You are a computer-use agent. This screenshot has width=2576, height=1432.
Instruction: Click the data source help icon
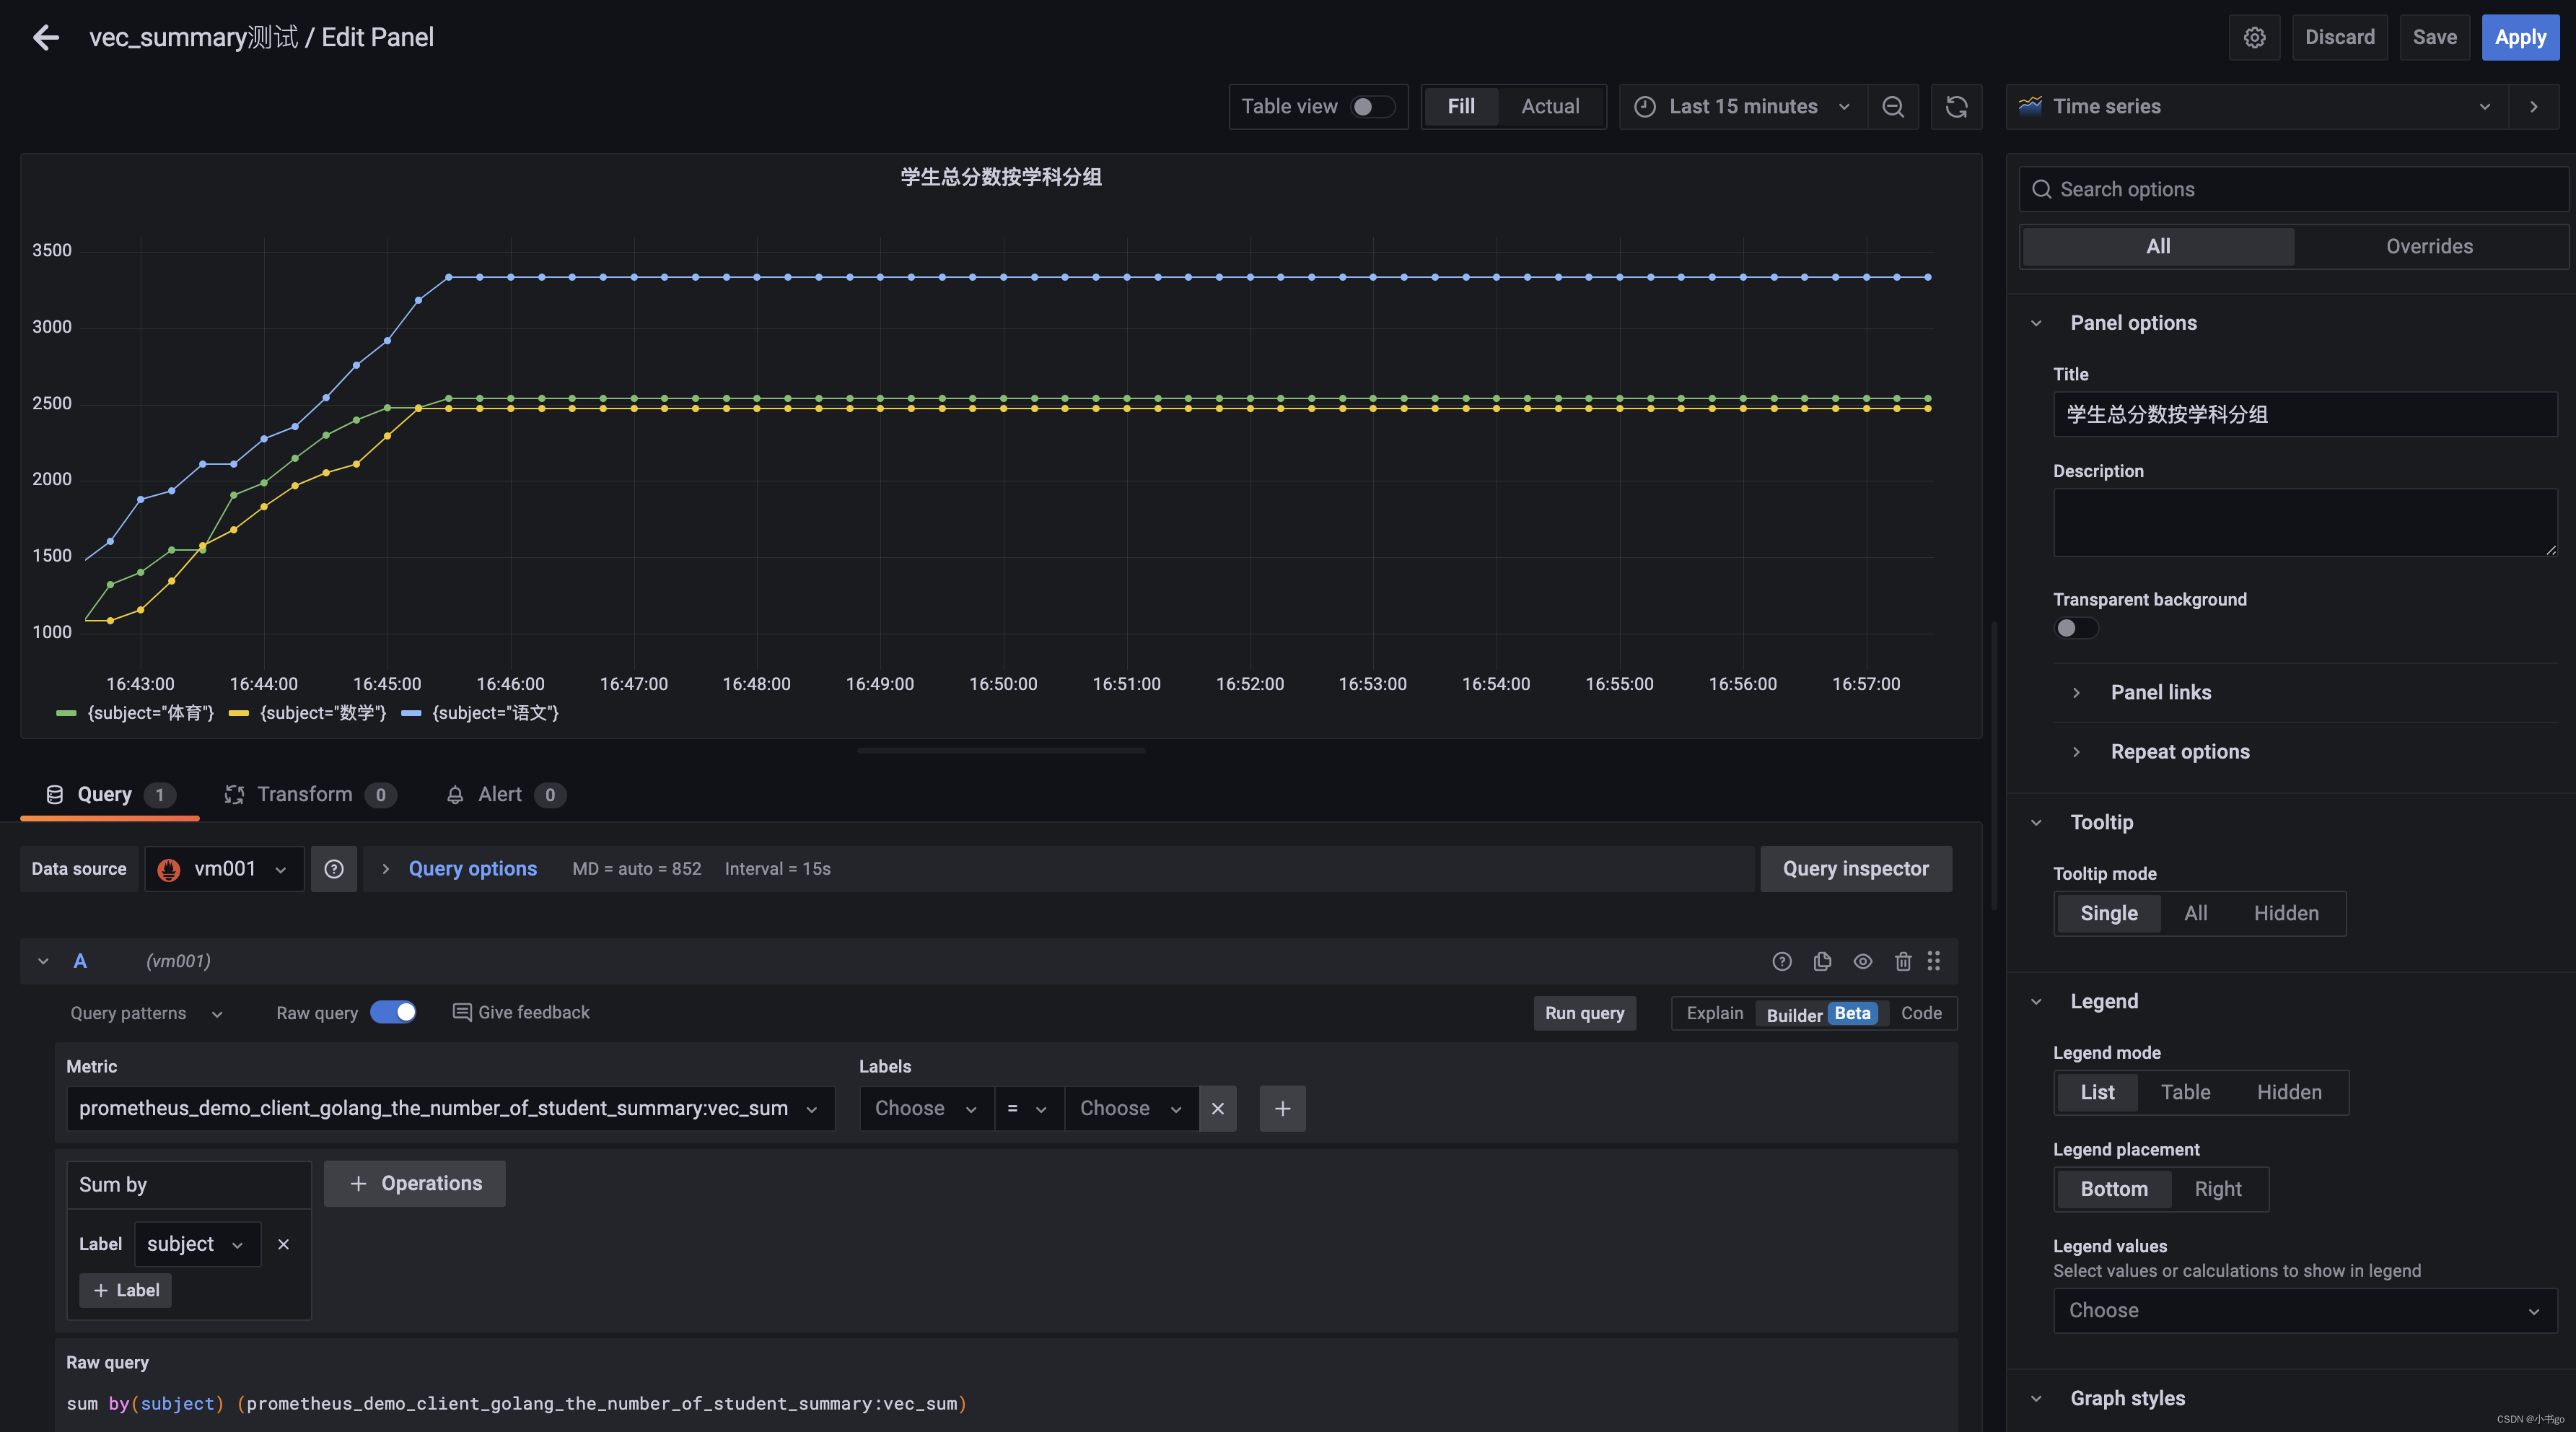(x=334, y=869)
